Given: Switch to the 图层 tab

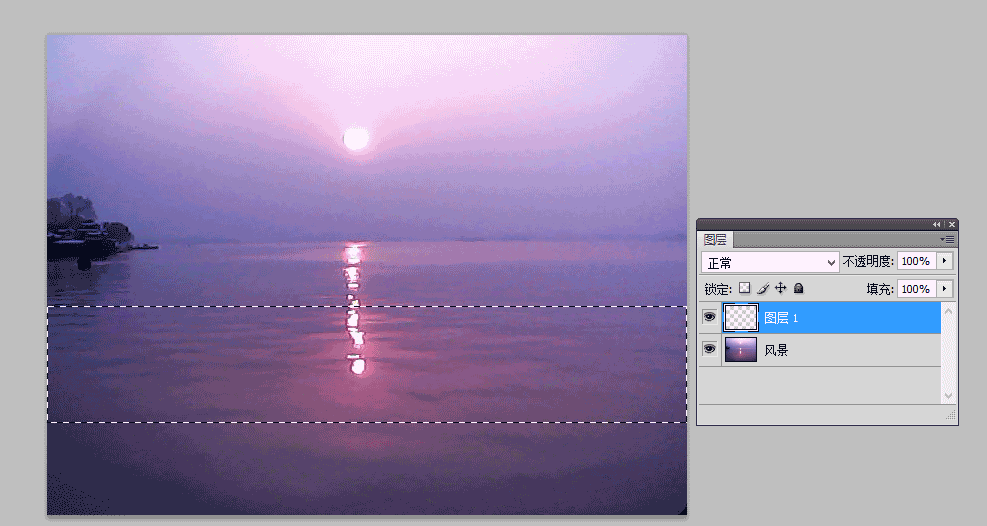Looking at the screenshot, I should pos(715,240).
